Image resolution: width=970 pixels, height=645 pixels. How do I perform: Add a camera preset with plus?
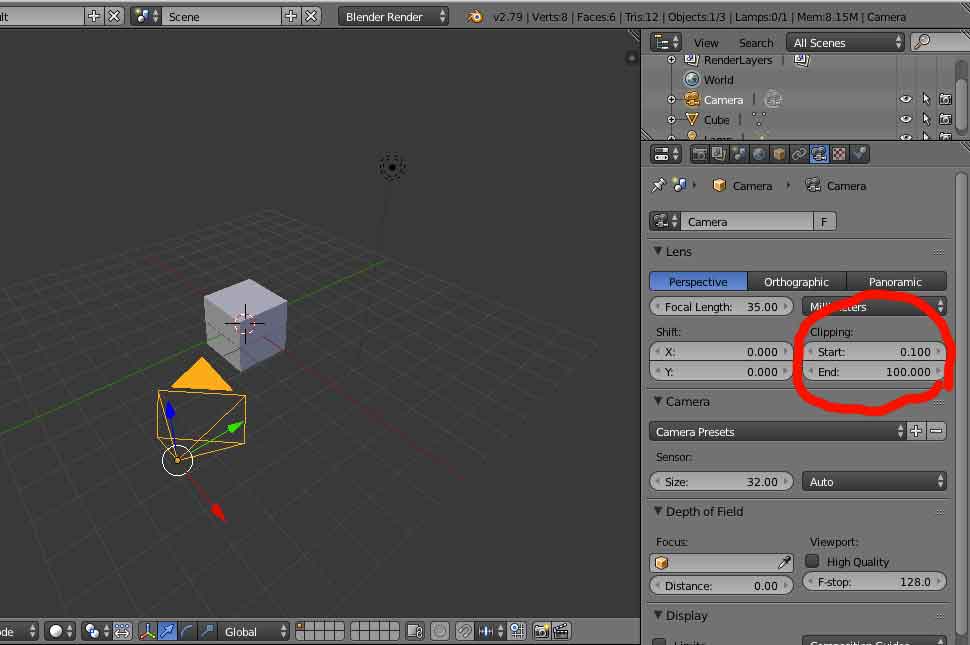(916, 431)
